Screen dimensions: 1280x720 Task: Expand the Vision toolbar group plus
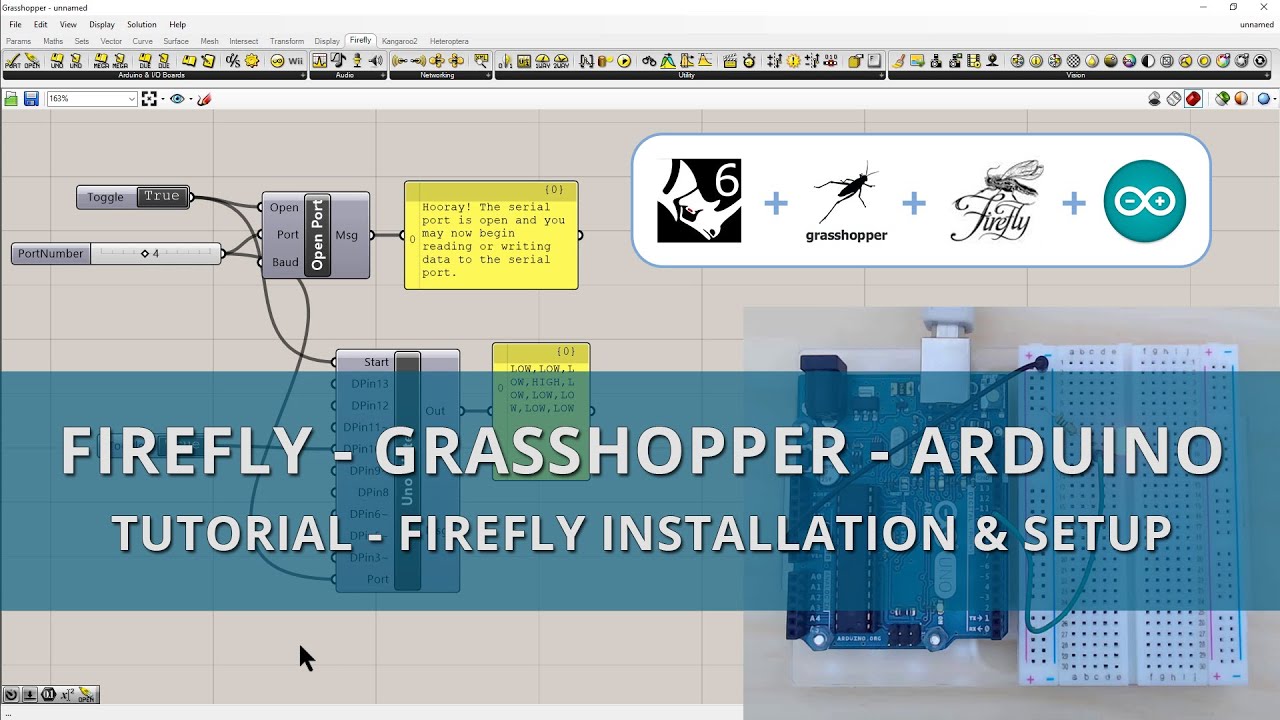pyautogui.click(x=1269, y=75)
